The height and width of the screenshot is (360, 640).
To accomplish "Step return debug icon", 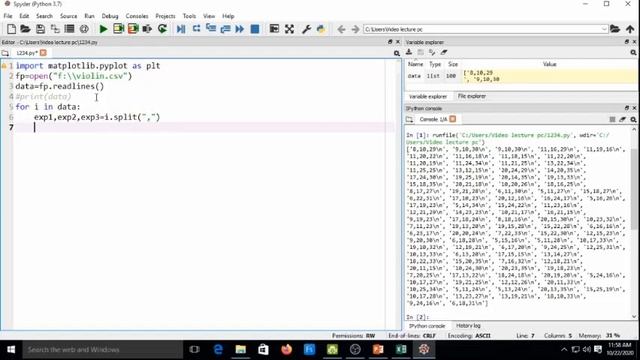I will tap(225, 29).
